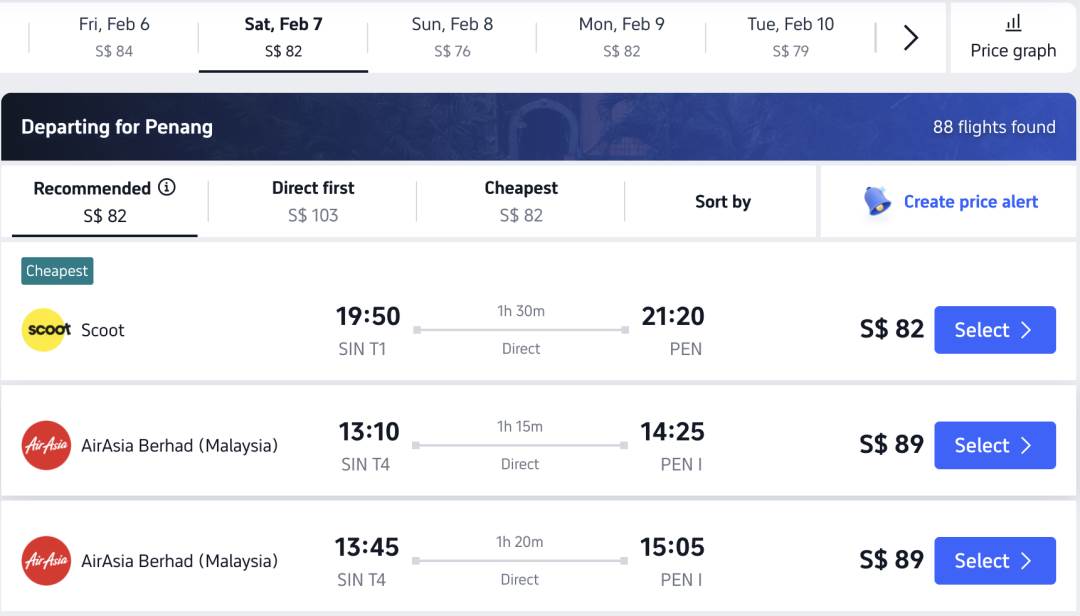Screen dimensions: 1080x616
Task: Click AirAsia logo on 13:10 flight
Action: (x=46, y=445)
